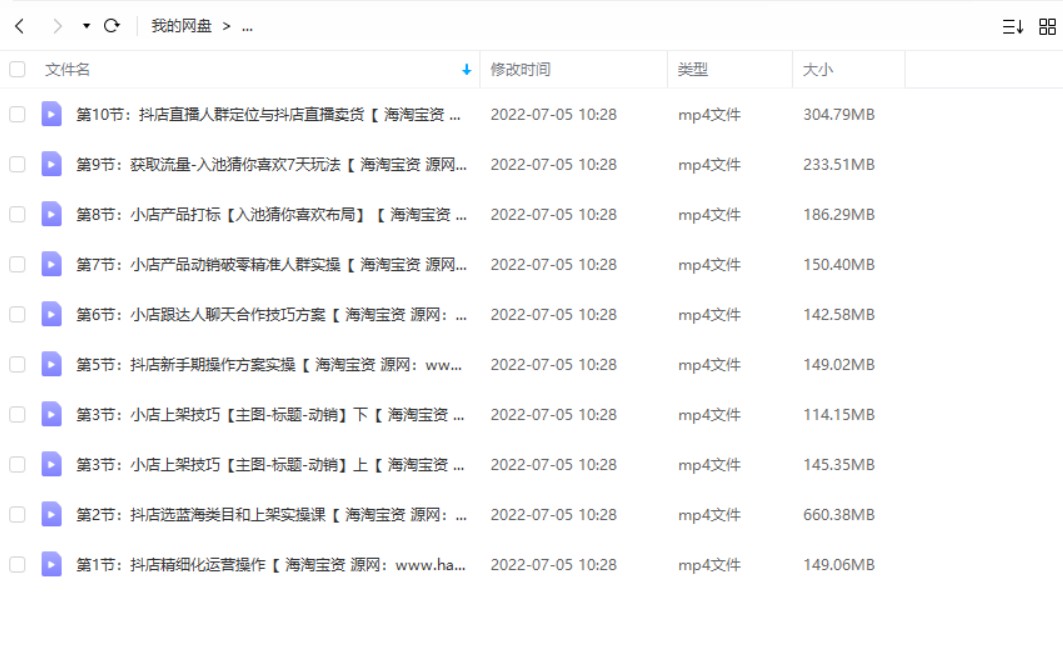Open 我的网盘 breadcrumb

(181, 26)
